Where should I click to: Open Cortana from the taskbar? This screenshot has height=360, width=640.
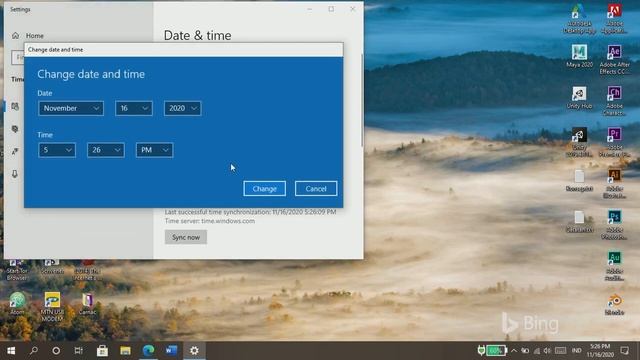(x=56, y=351)
